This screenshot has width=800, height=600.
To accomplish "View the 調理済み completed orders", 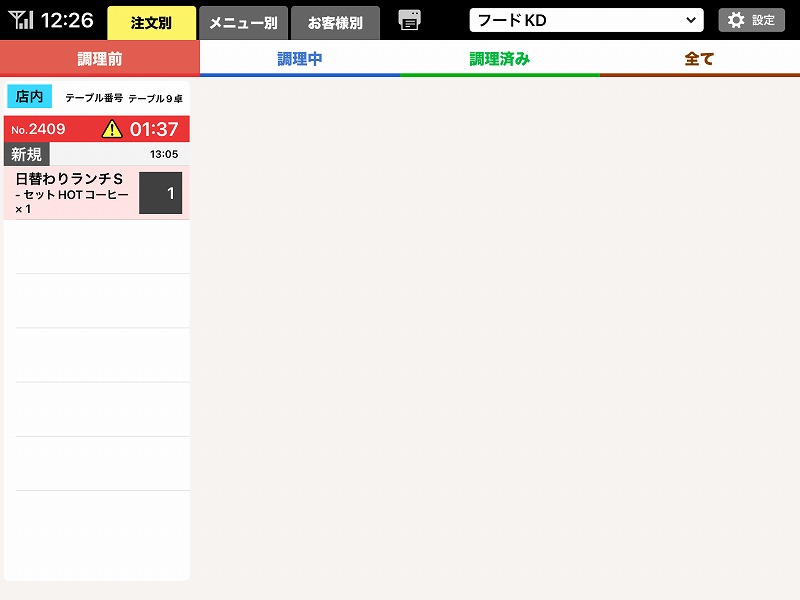I will (x=500, y=59).
